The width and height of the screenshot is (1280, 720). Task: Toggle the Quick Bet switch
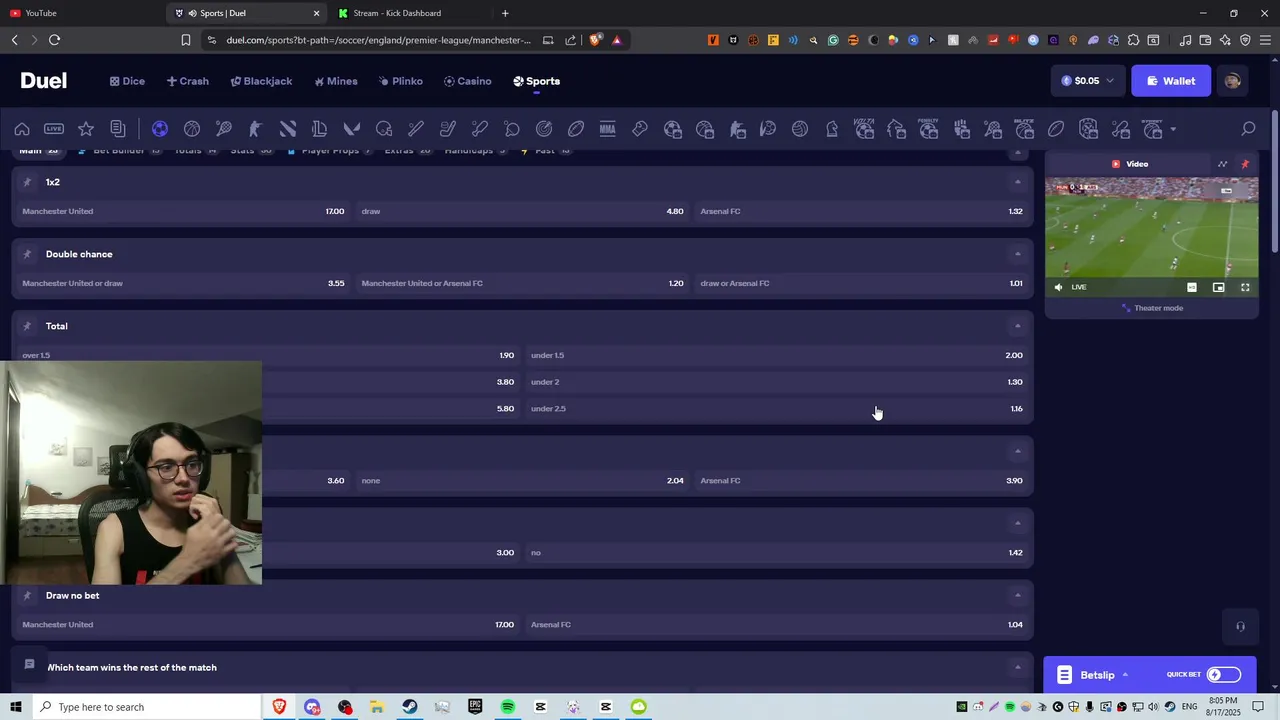(1224, 675)
